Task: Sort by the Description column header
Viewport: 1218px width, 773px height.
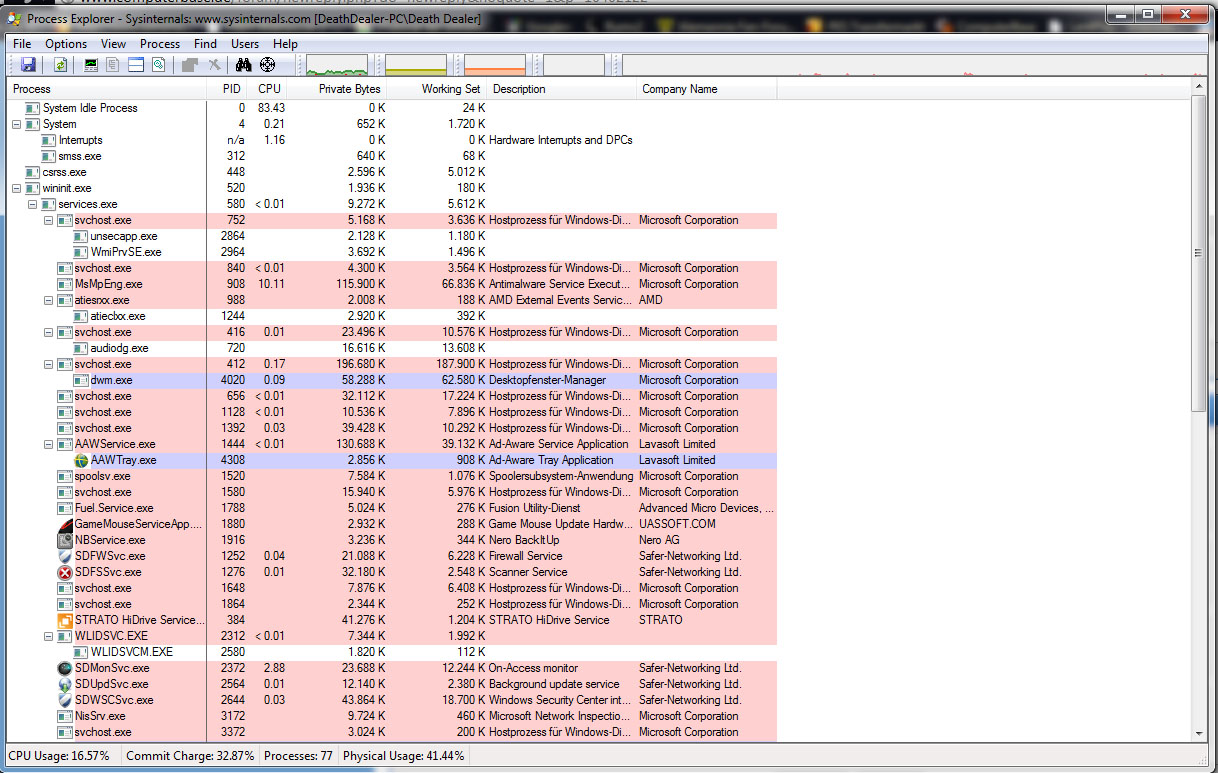Action: coord(563,89)
